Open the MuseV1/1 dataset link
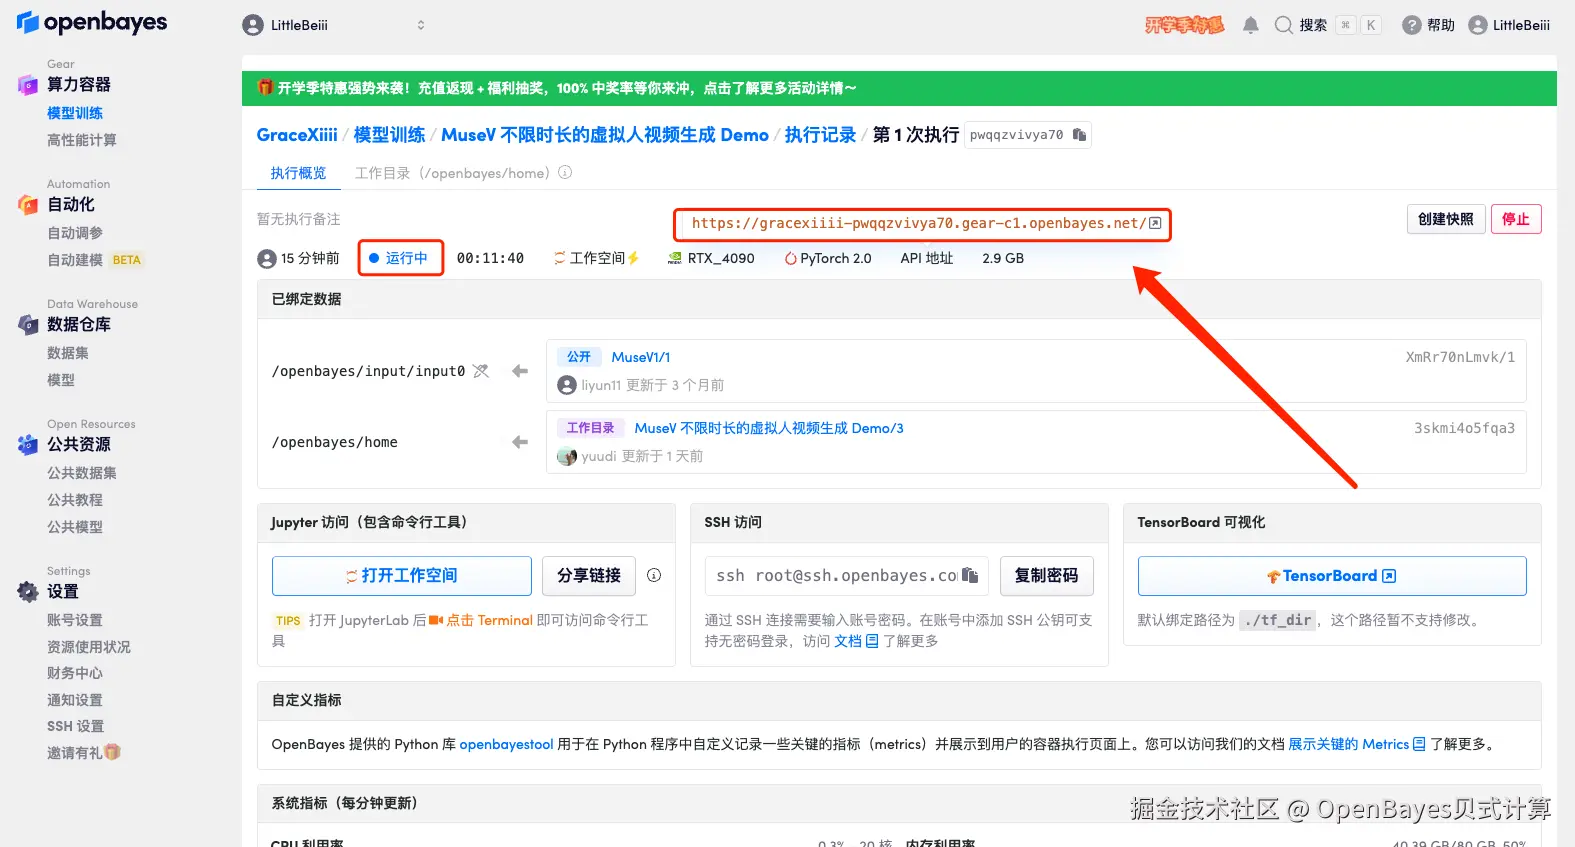Image resolution: width=1575 pixels, height=847 pixels. pos(641,357)
